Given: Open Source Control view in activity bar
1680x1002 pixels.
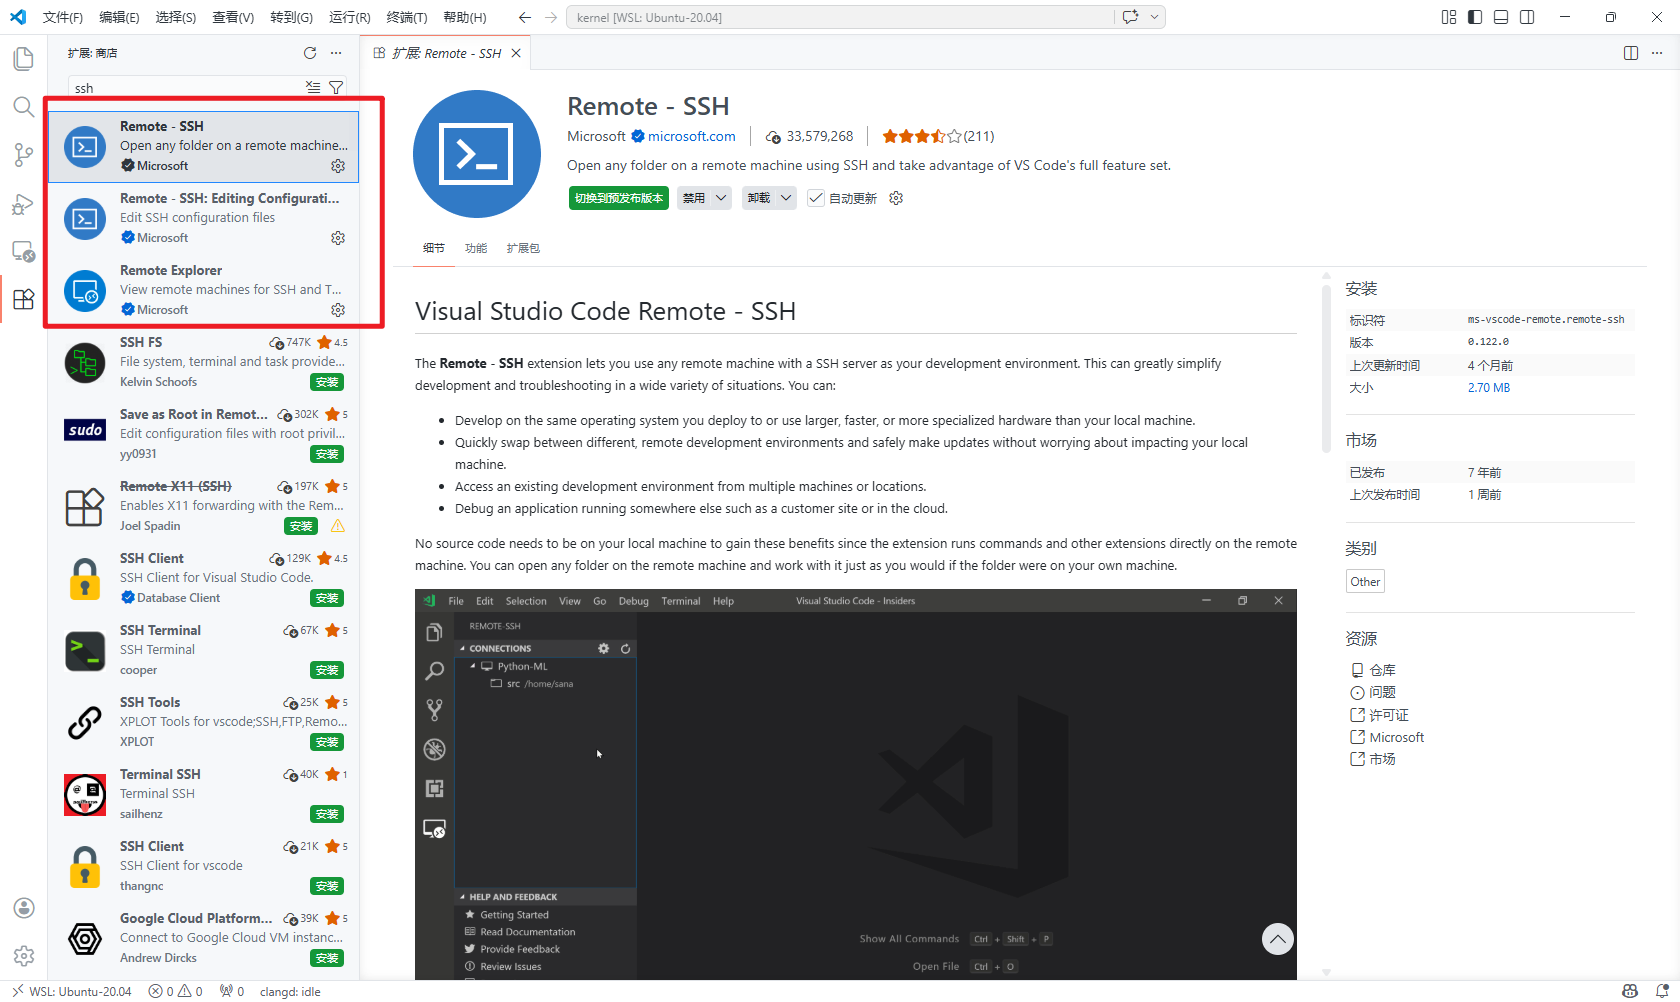Looking at the screenshot, I should point(24,155).
